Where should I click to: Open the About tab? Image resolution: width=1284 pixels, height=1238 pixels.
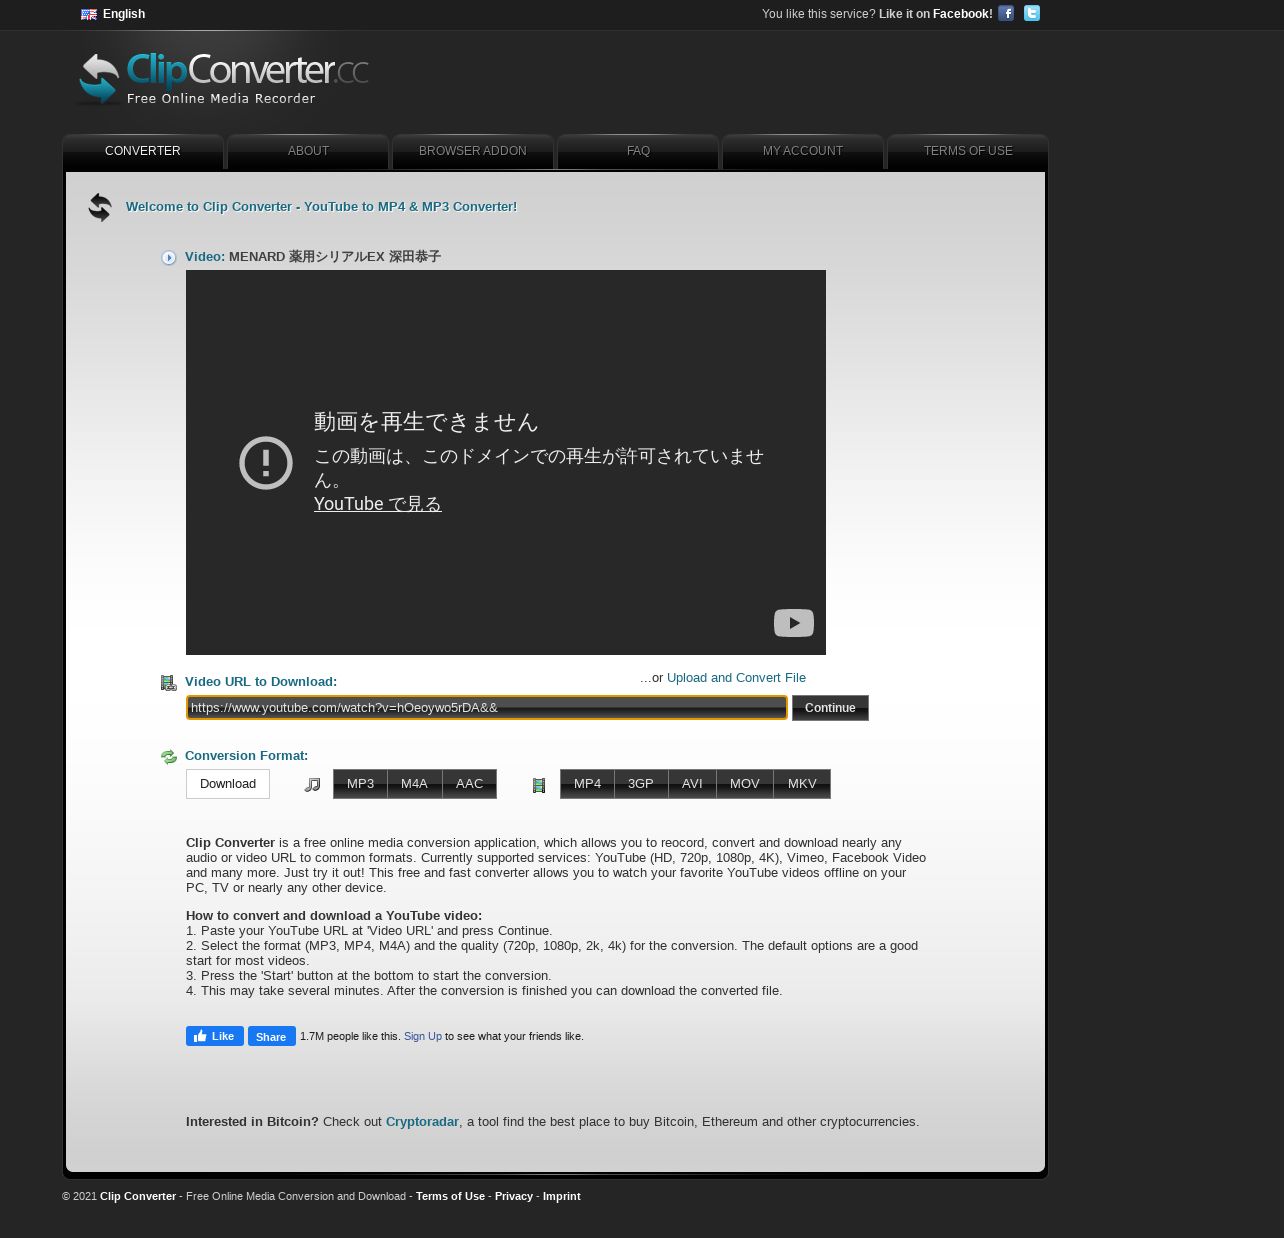click(x=308, y=151)
